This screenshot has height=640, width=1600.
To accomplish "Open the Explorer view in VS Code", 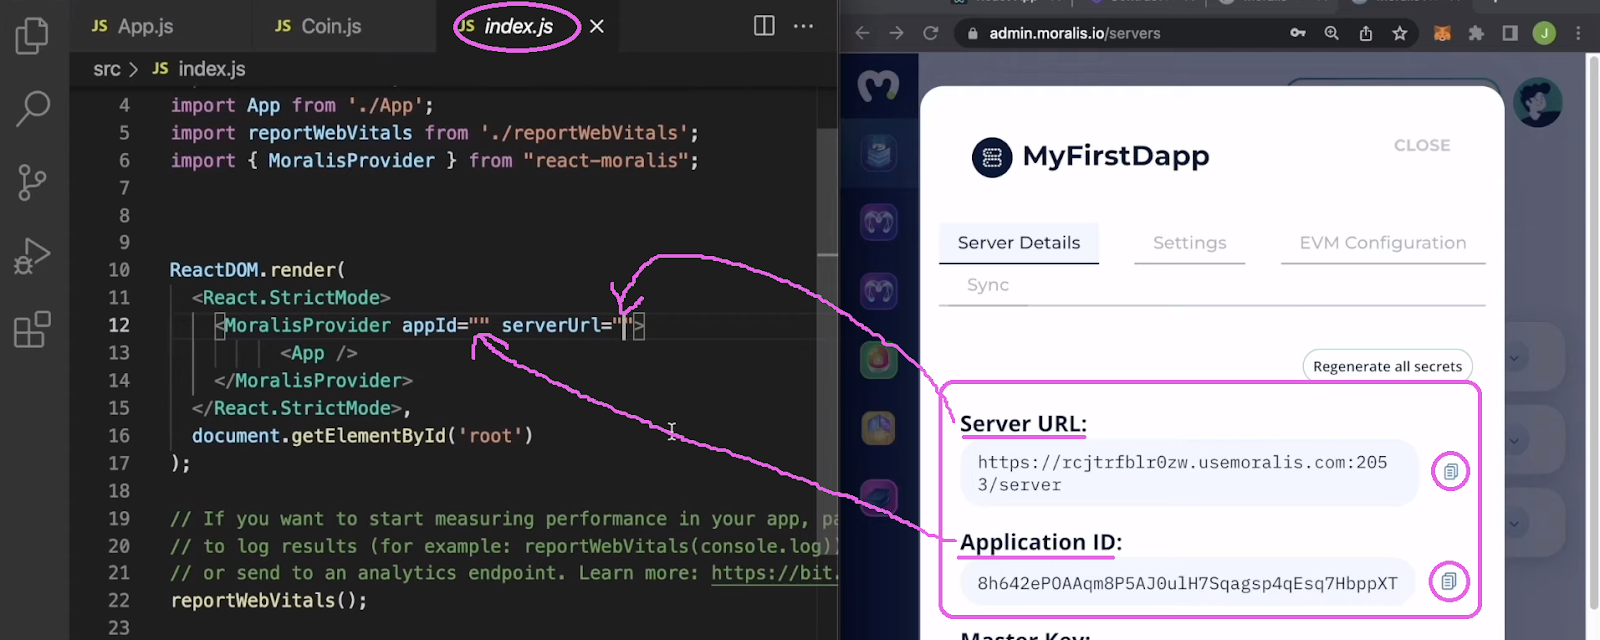I will point(32,35).
